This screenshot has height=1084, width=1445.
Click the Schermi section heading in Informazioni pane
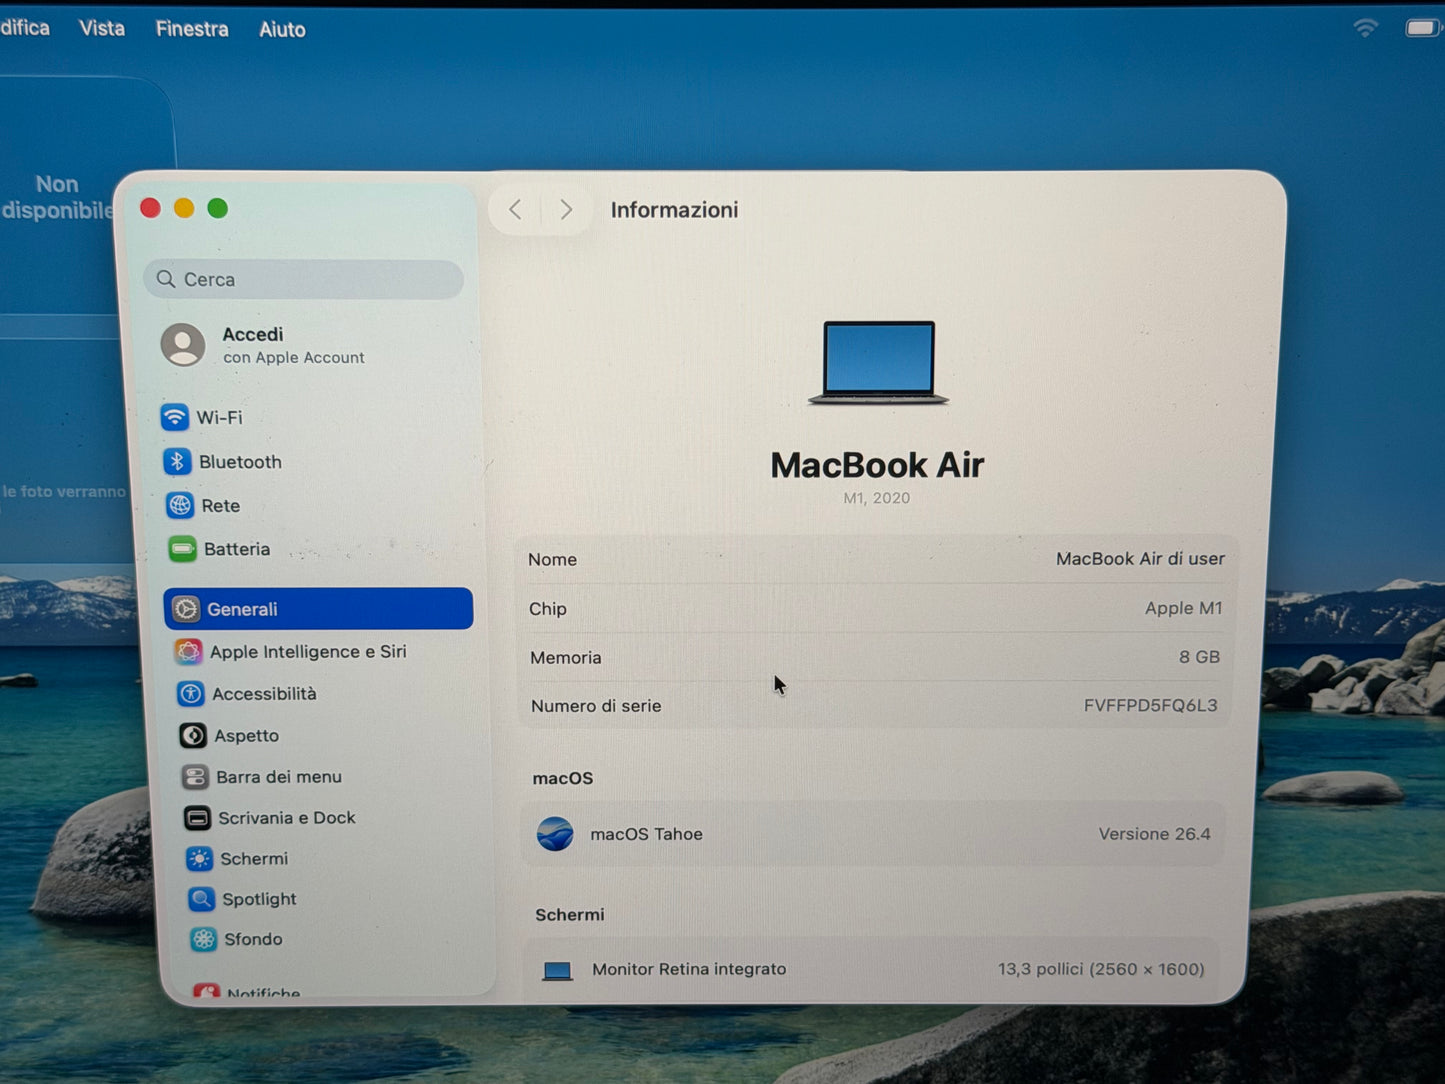(x=570, y=914)
